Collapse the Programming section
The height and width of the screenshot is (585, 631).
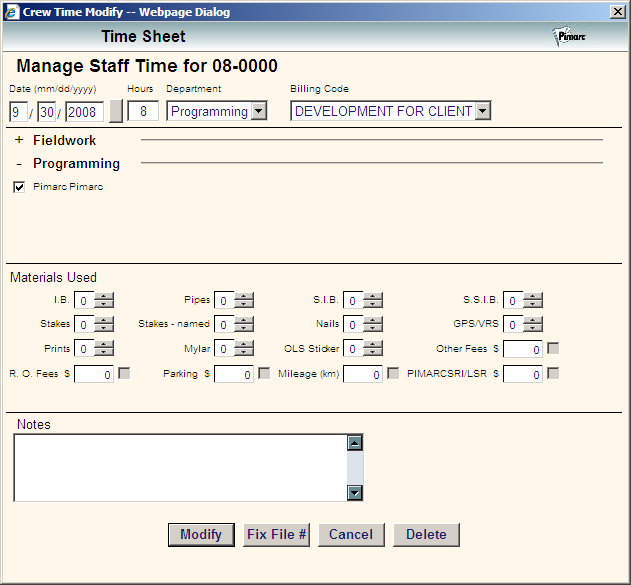click(x=19, y=164)
